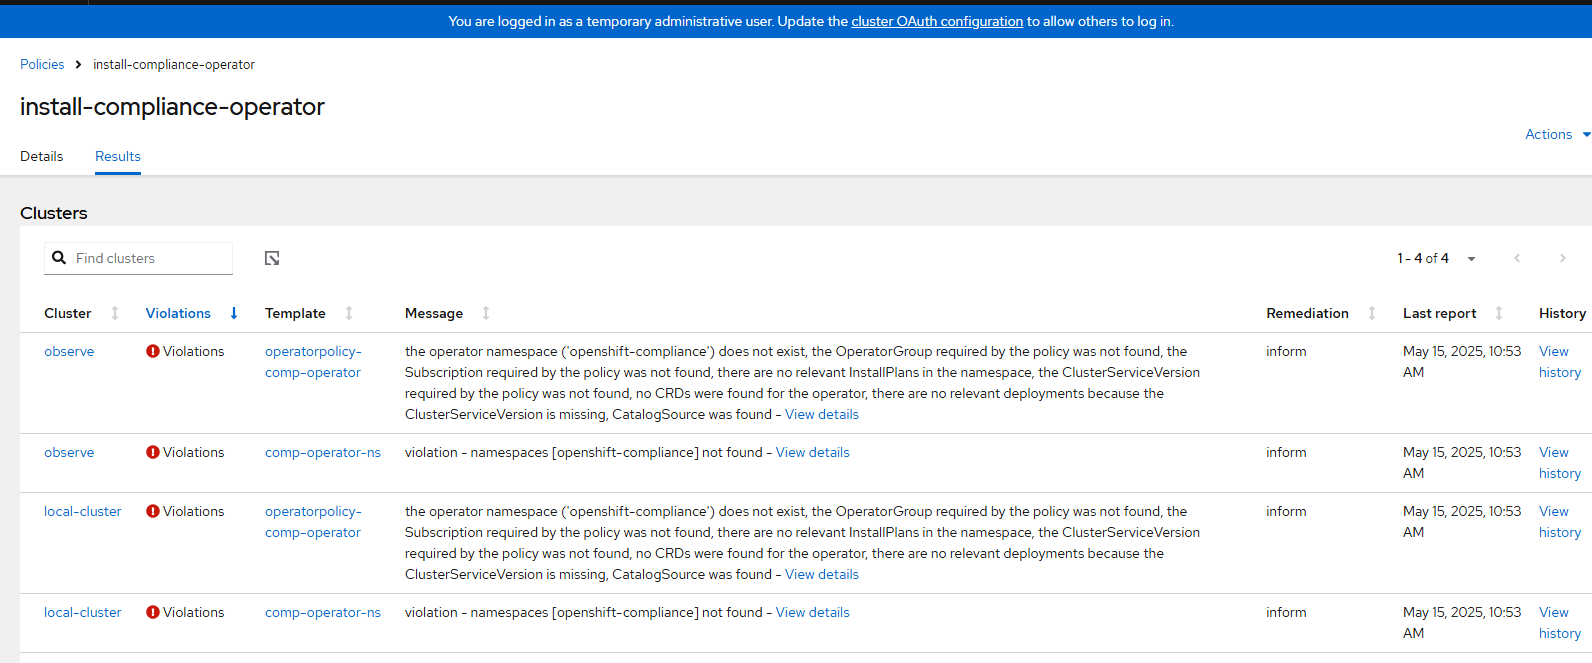Select inform remediation in first observe row

coord(1286,351)
